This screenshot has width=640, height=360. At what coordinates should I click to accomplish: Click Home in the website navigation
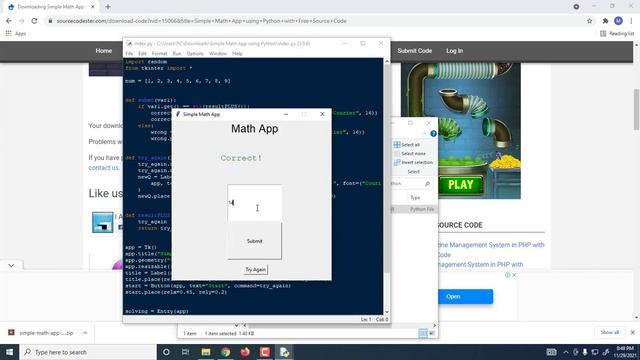pos(104,51)
